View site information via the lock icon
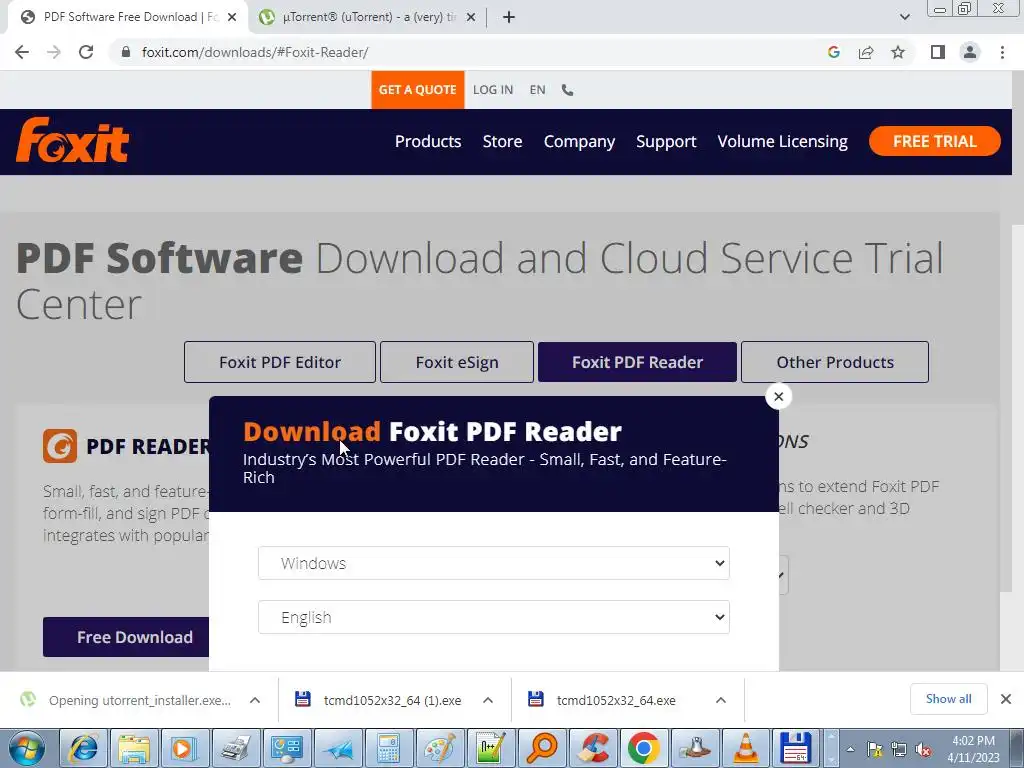 126,52
